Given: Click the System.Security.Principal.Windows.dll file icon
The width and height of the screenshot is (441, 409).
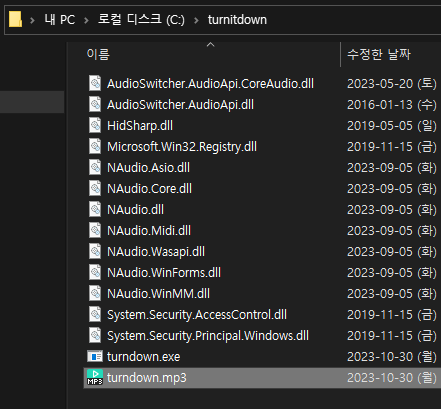Looking at the screenshot, I should tap(95, 335).
